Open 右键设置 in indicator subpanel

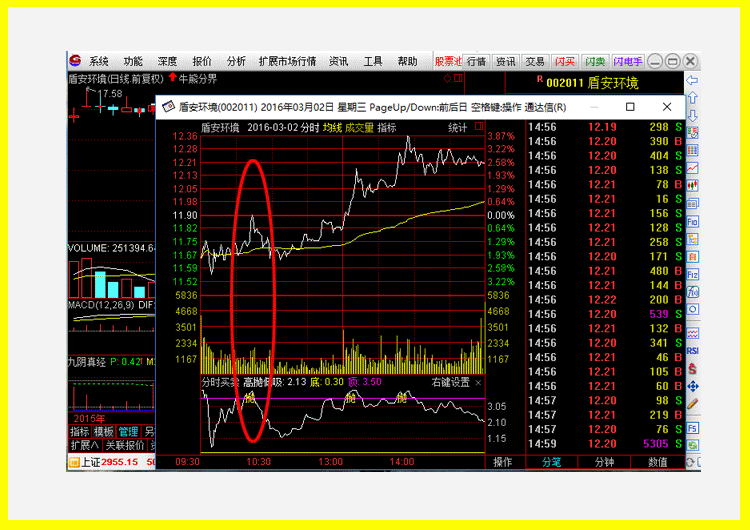(451, 382)
